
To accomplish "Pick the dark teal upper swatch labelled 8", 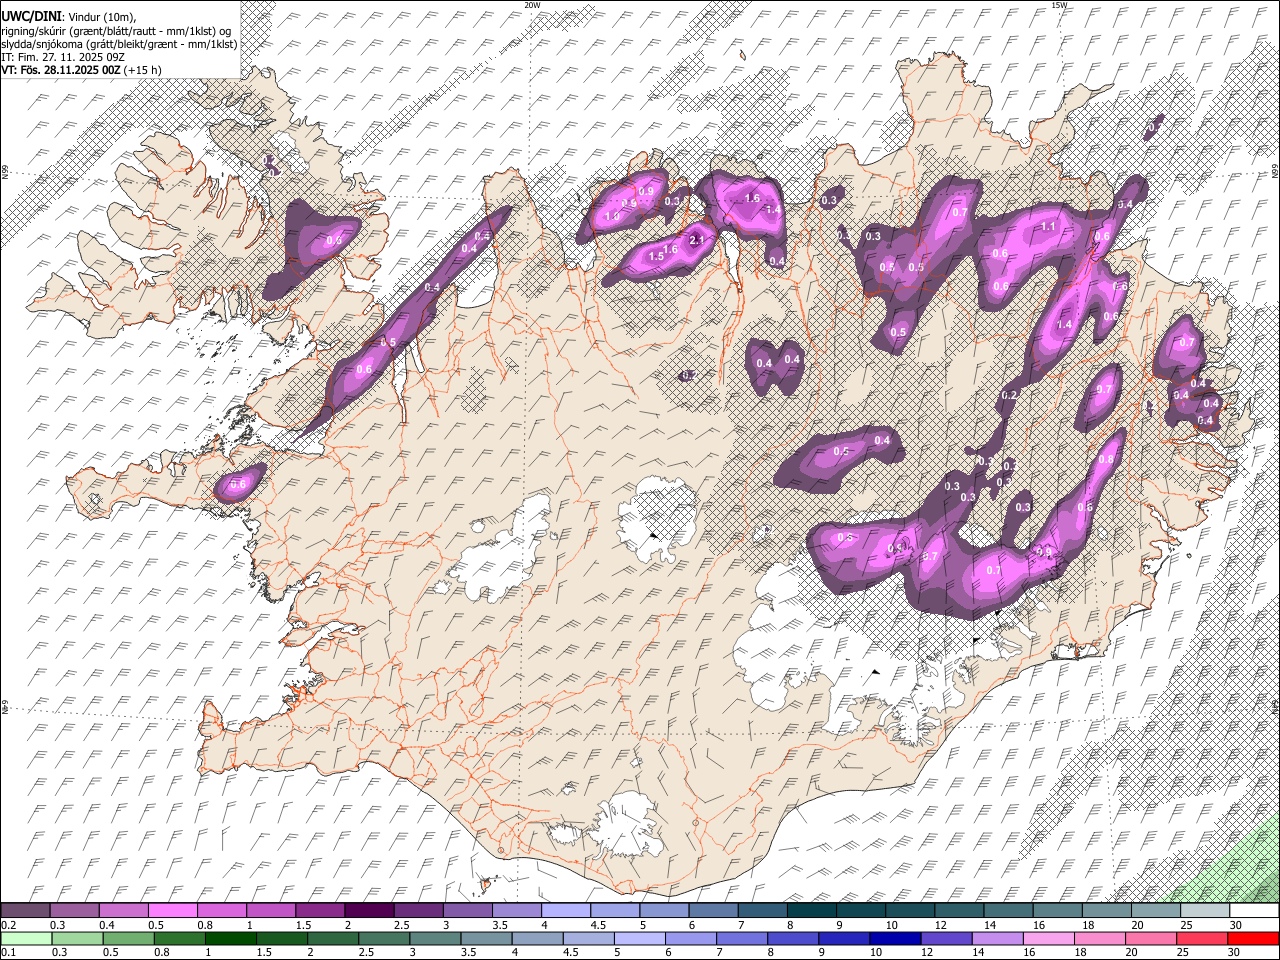I will pos(812,911).
